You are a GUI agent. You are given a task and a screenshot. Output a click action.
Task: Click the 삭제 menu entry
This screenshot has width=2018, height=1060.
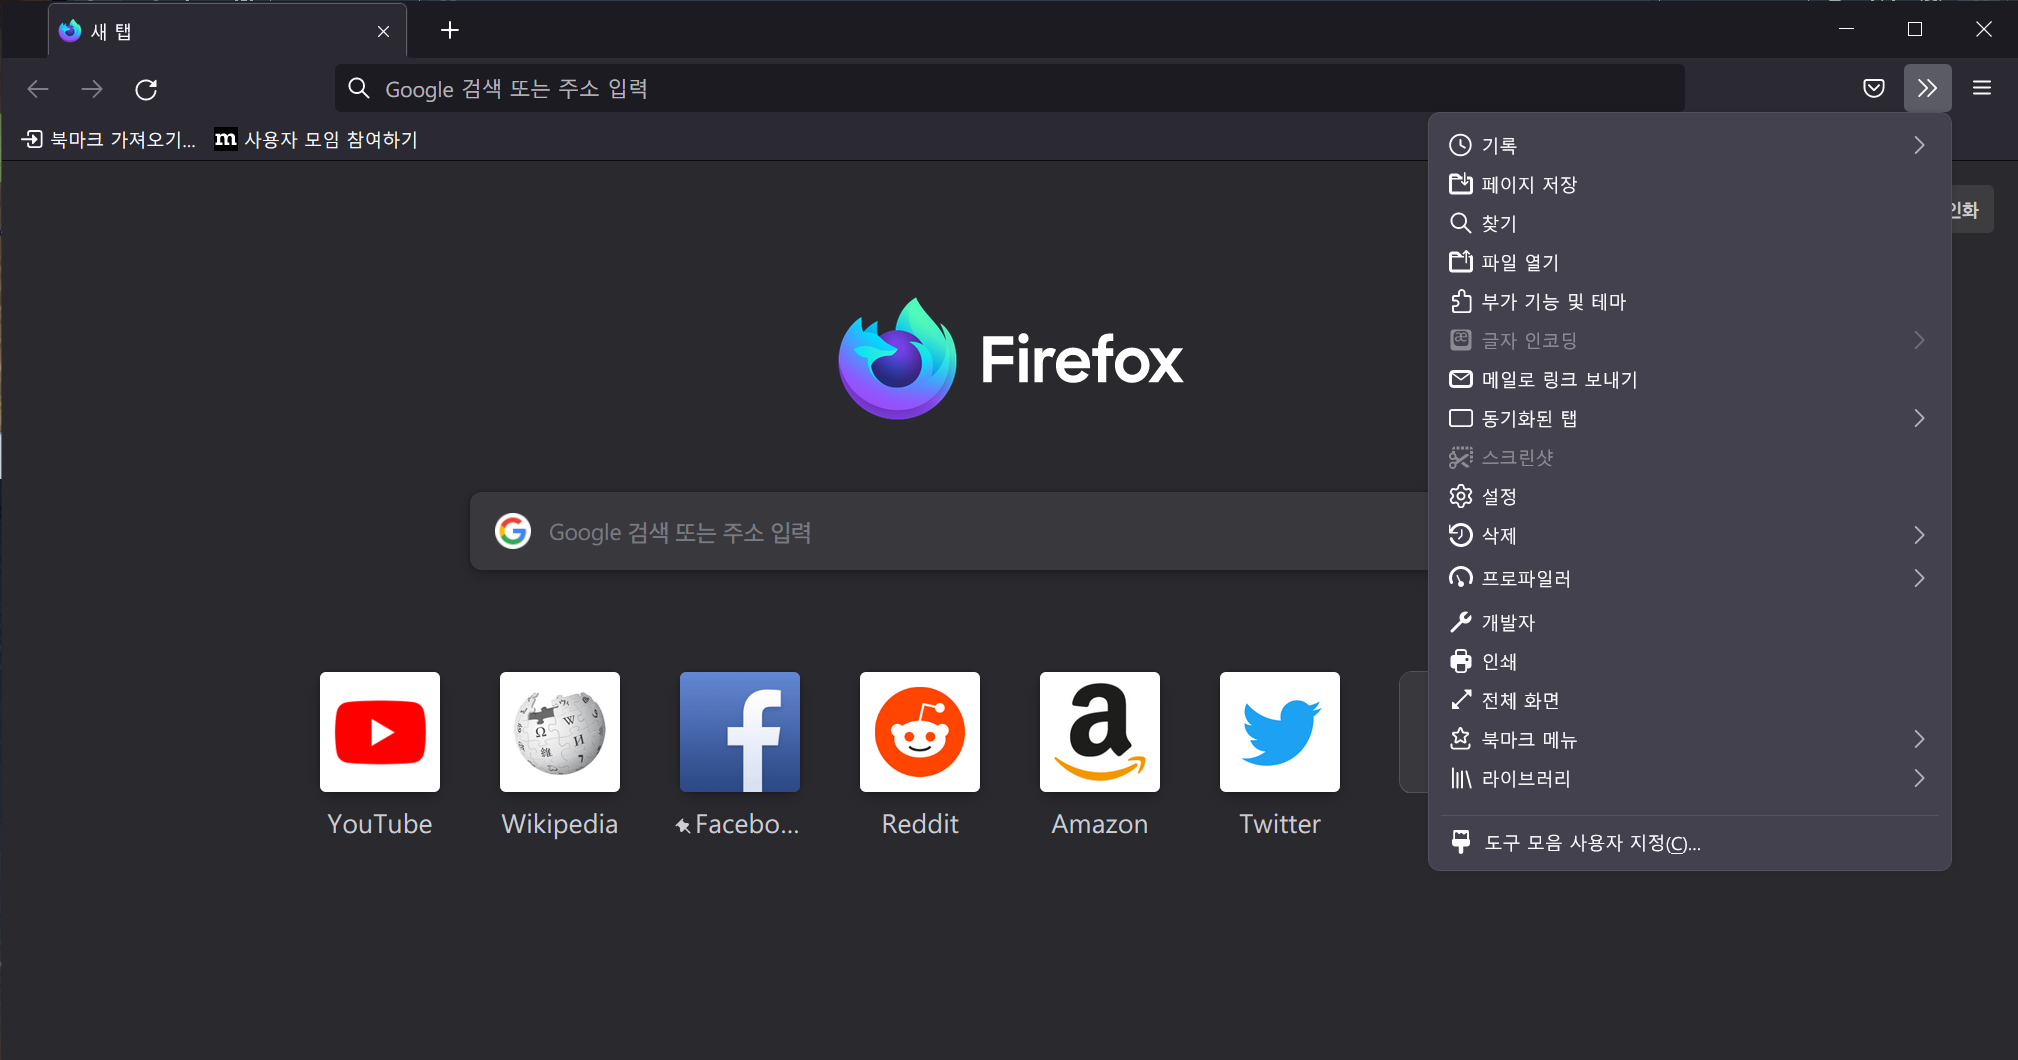tap(1689, 535)
